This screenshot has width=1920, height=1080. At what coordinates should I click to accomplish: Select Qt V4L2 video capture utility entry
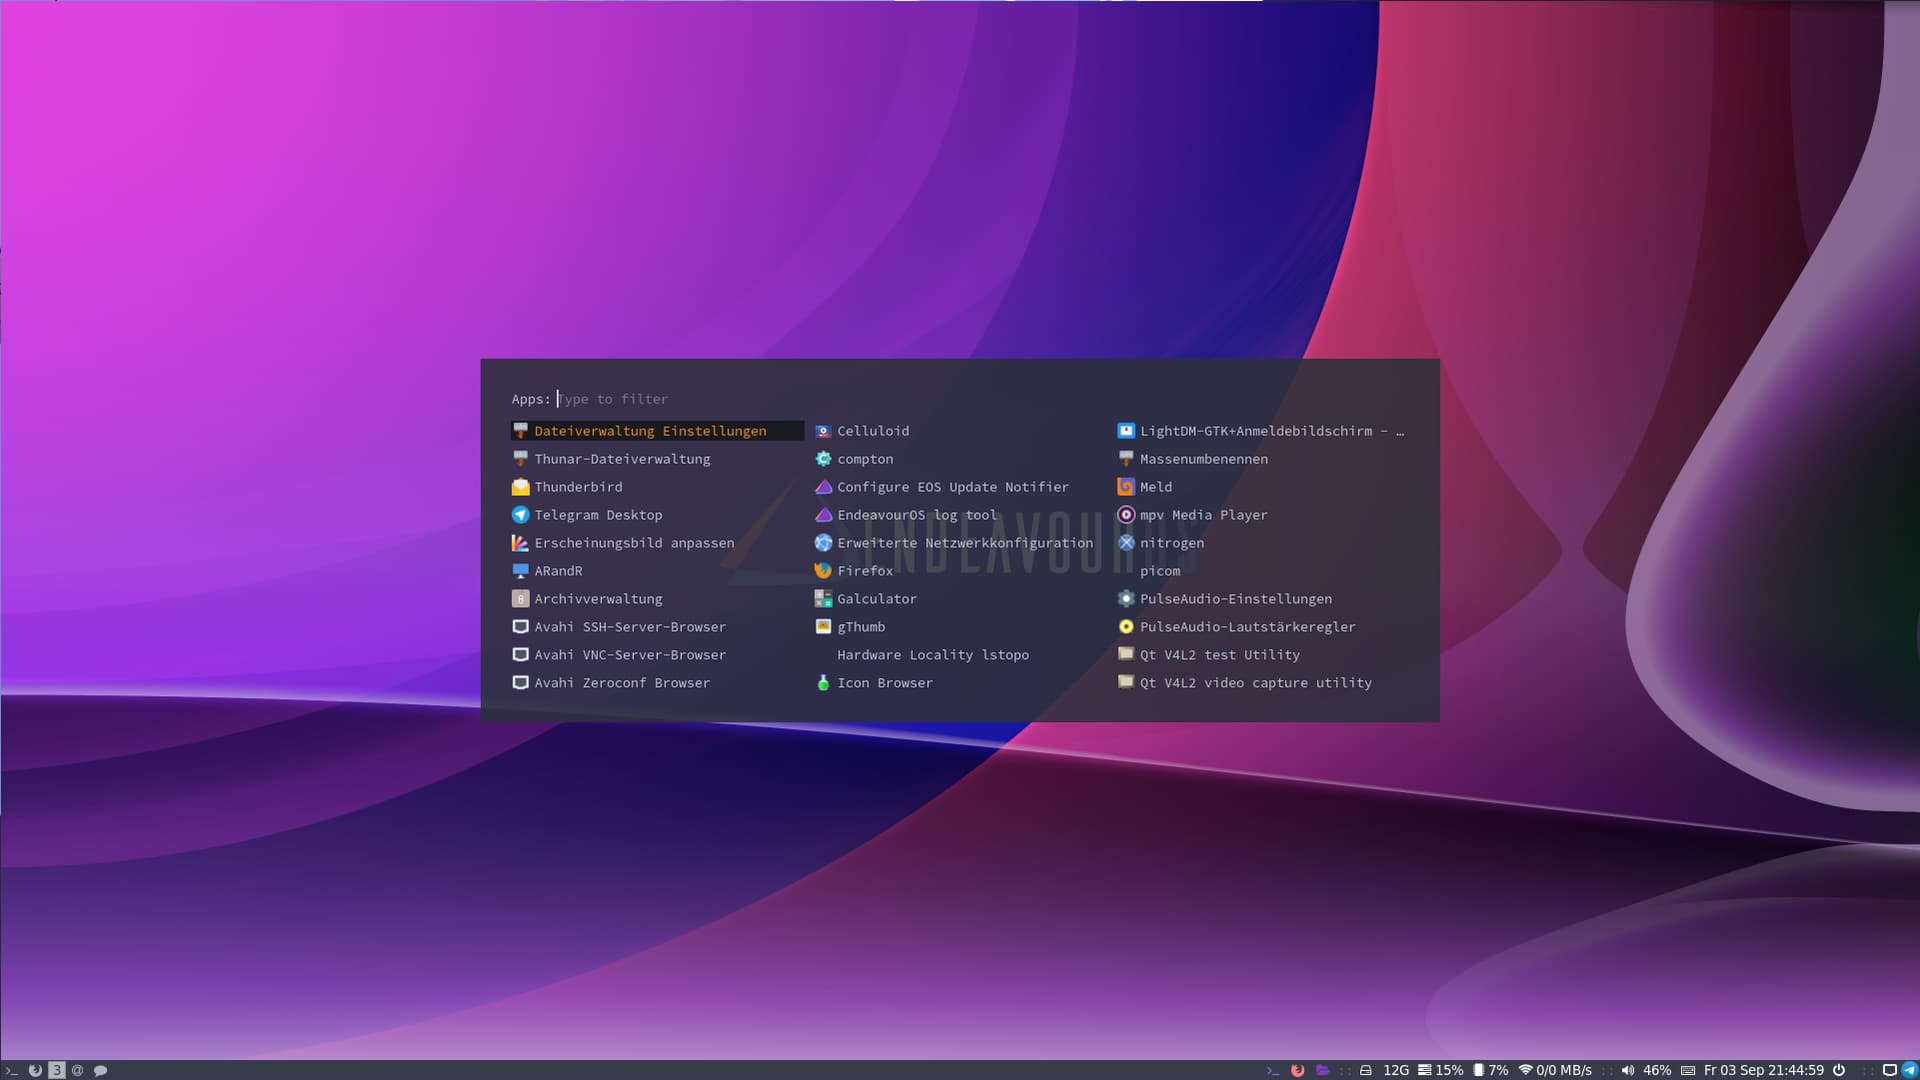click(1263, 683)
